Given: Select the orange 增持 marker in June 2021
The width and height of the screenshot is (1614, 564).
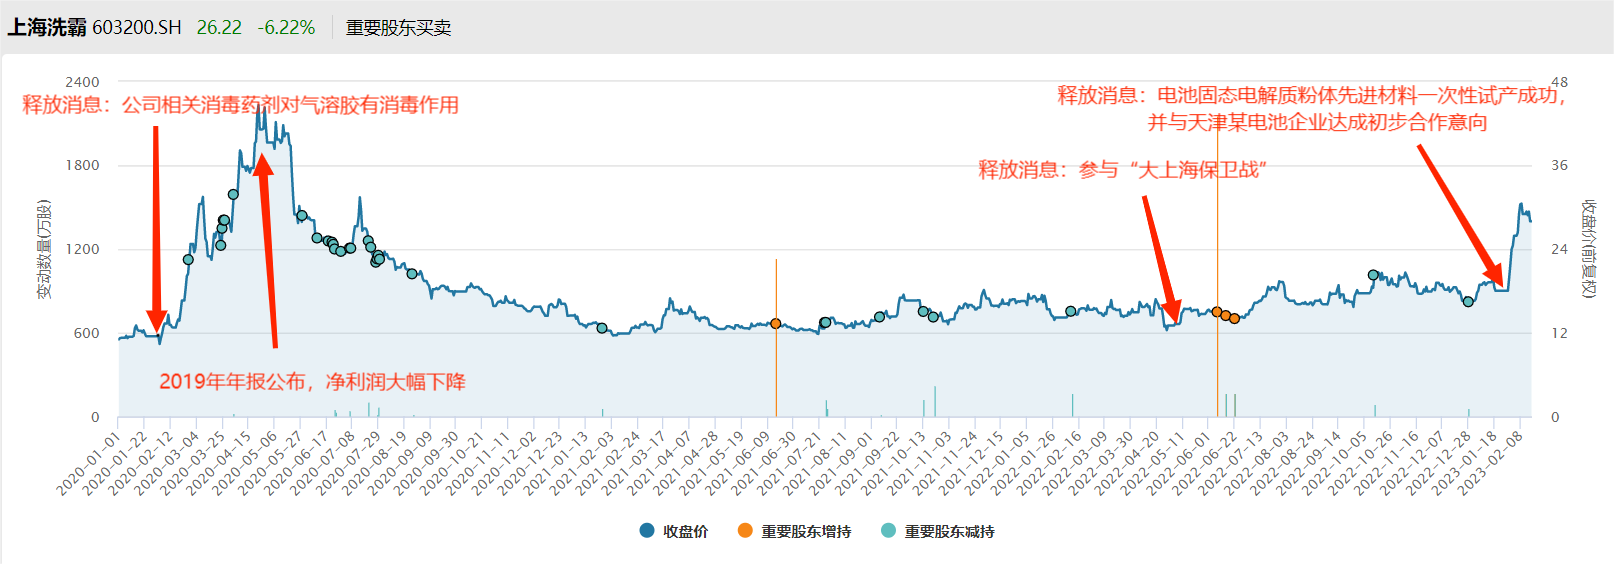Looking at the screenshot, I should tap(776, 324).
